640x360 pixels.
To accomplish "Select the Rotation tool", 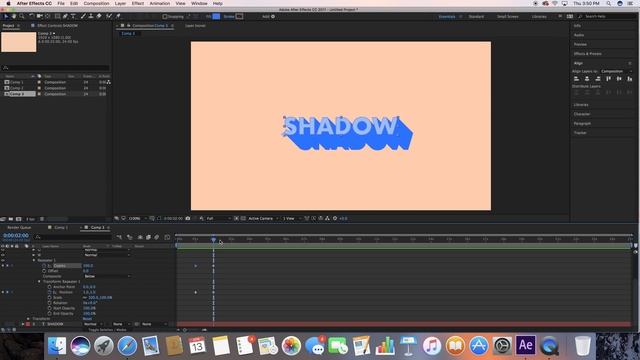I will point(31,16).
